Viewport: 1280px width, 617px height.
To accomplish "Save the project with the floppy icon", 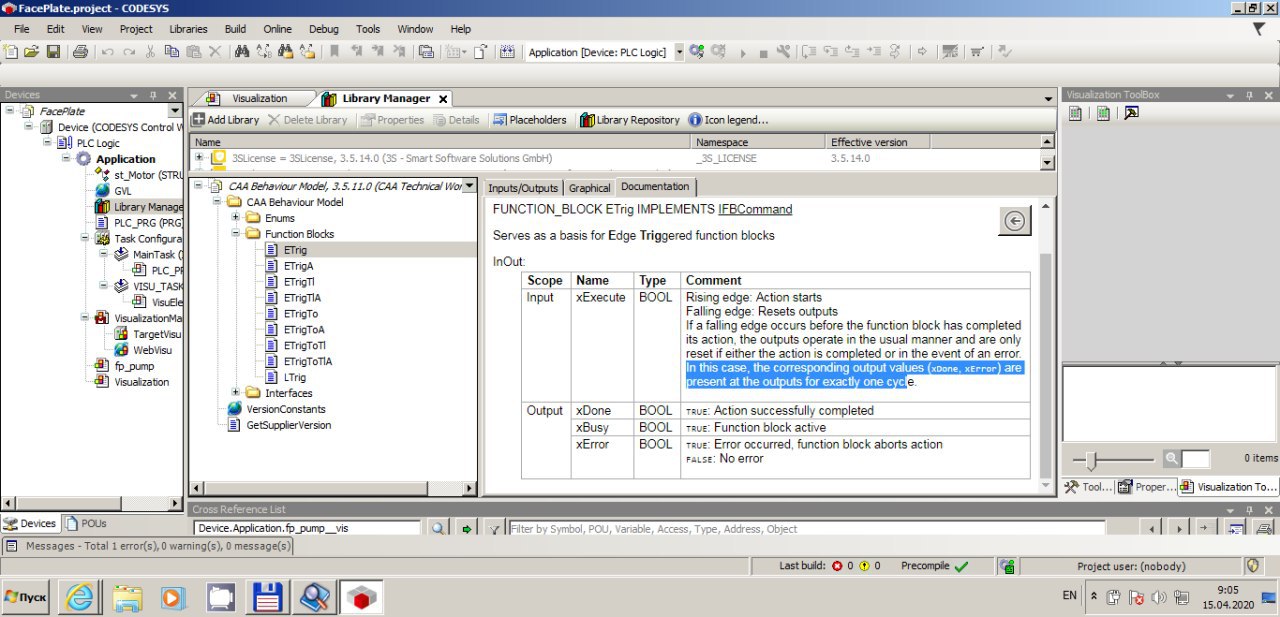I will point(54,51).
